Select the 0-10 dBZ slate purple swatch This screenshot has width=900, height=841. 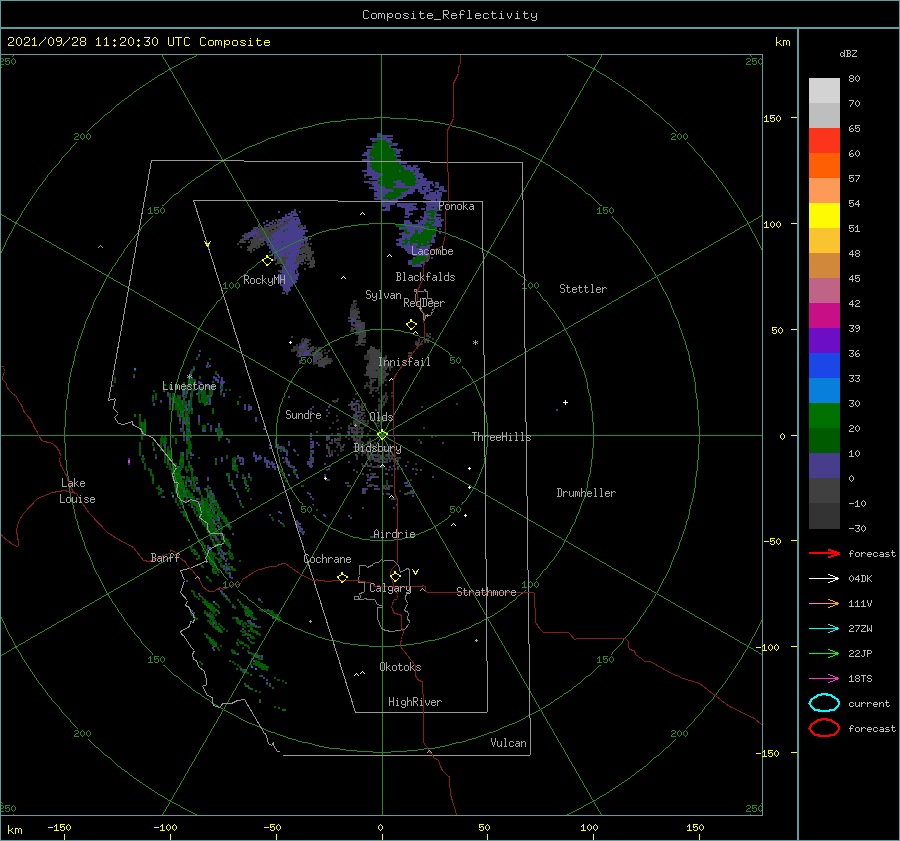point(824,466)
